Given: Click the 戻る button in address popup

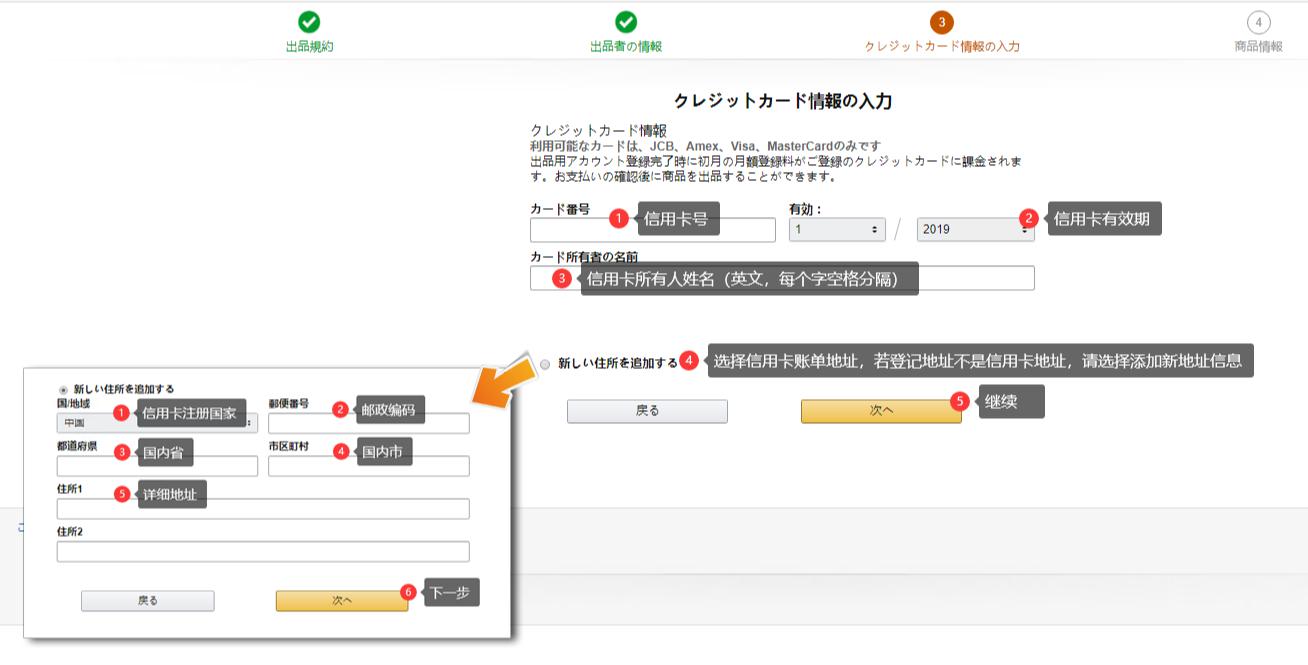Looking at the screenshot, I should (148, 601).
